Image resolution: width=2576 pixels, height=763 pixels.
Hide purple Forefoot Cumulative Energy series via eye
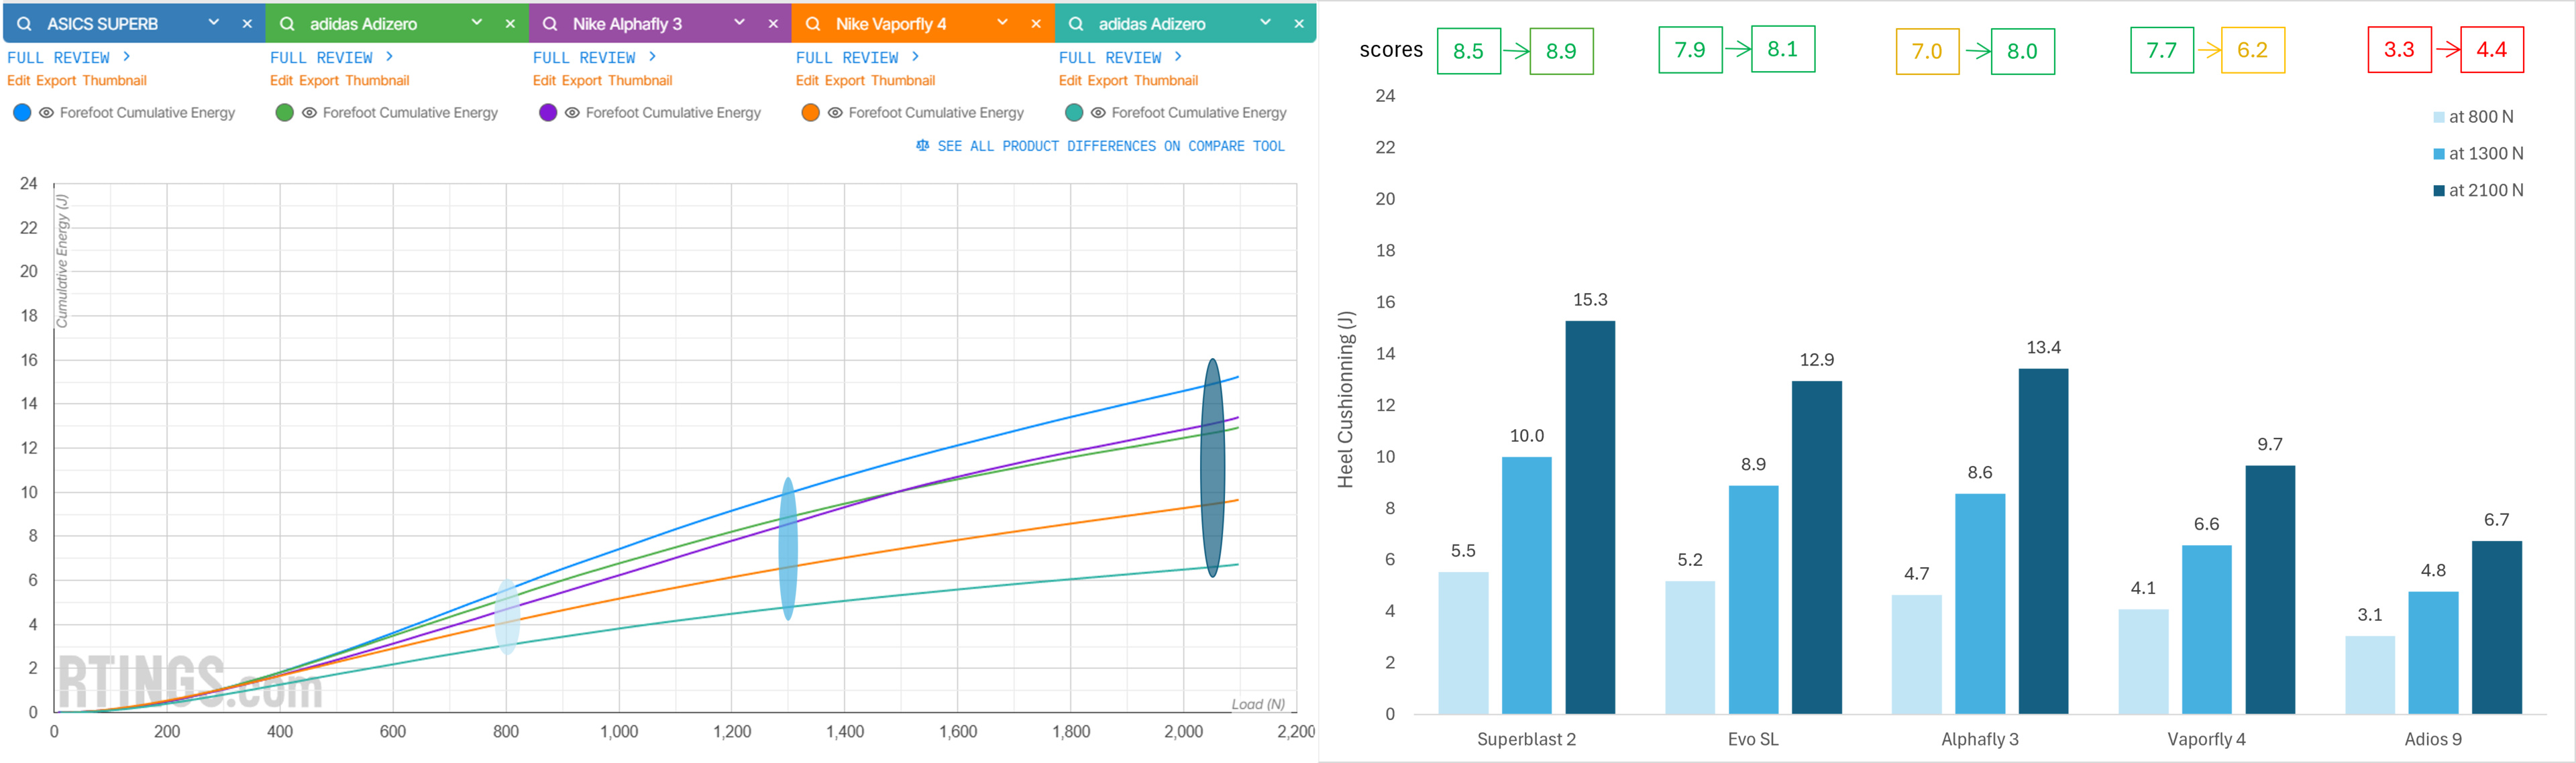[572, 113]
